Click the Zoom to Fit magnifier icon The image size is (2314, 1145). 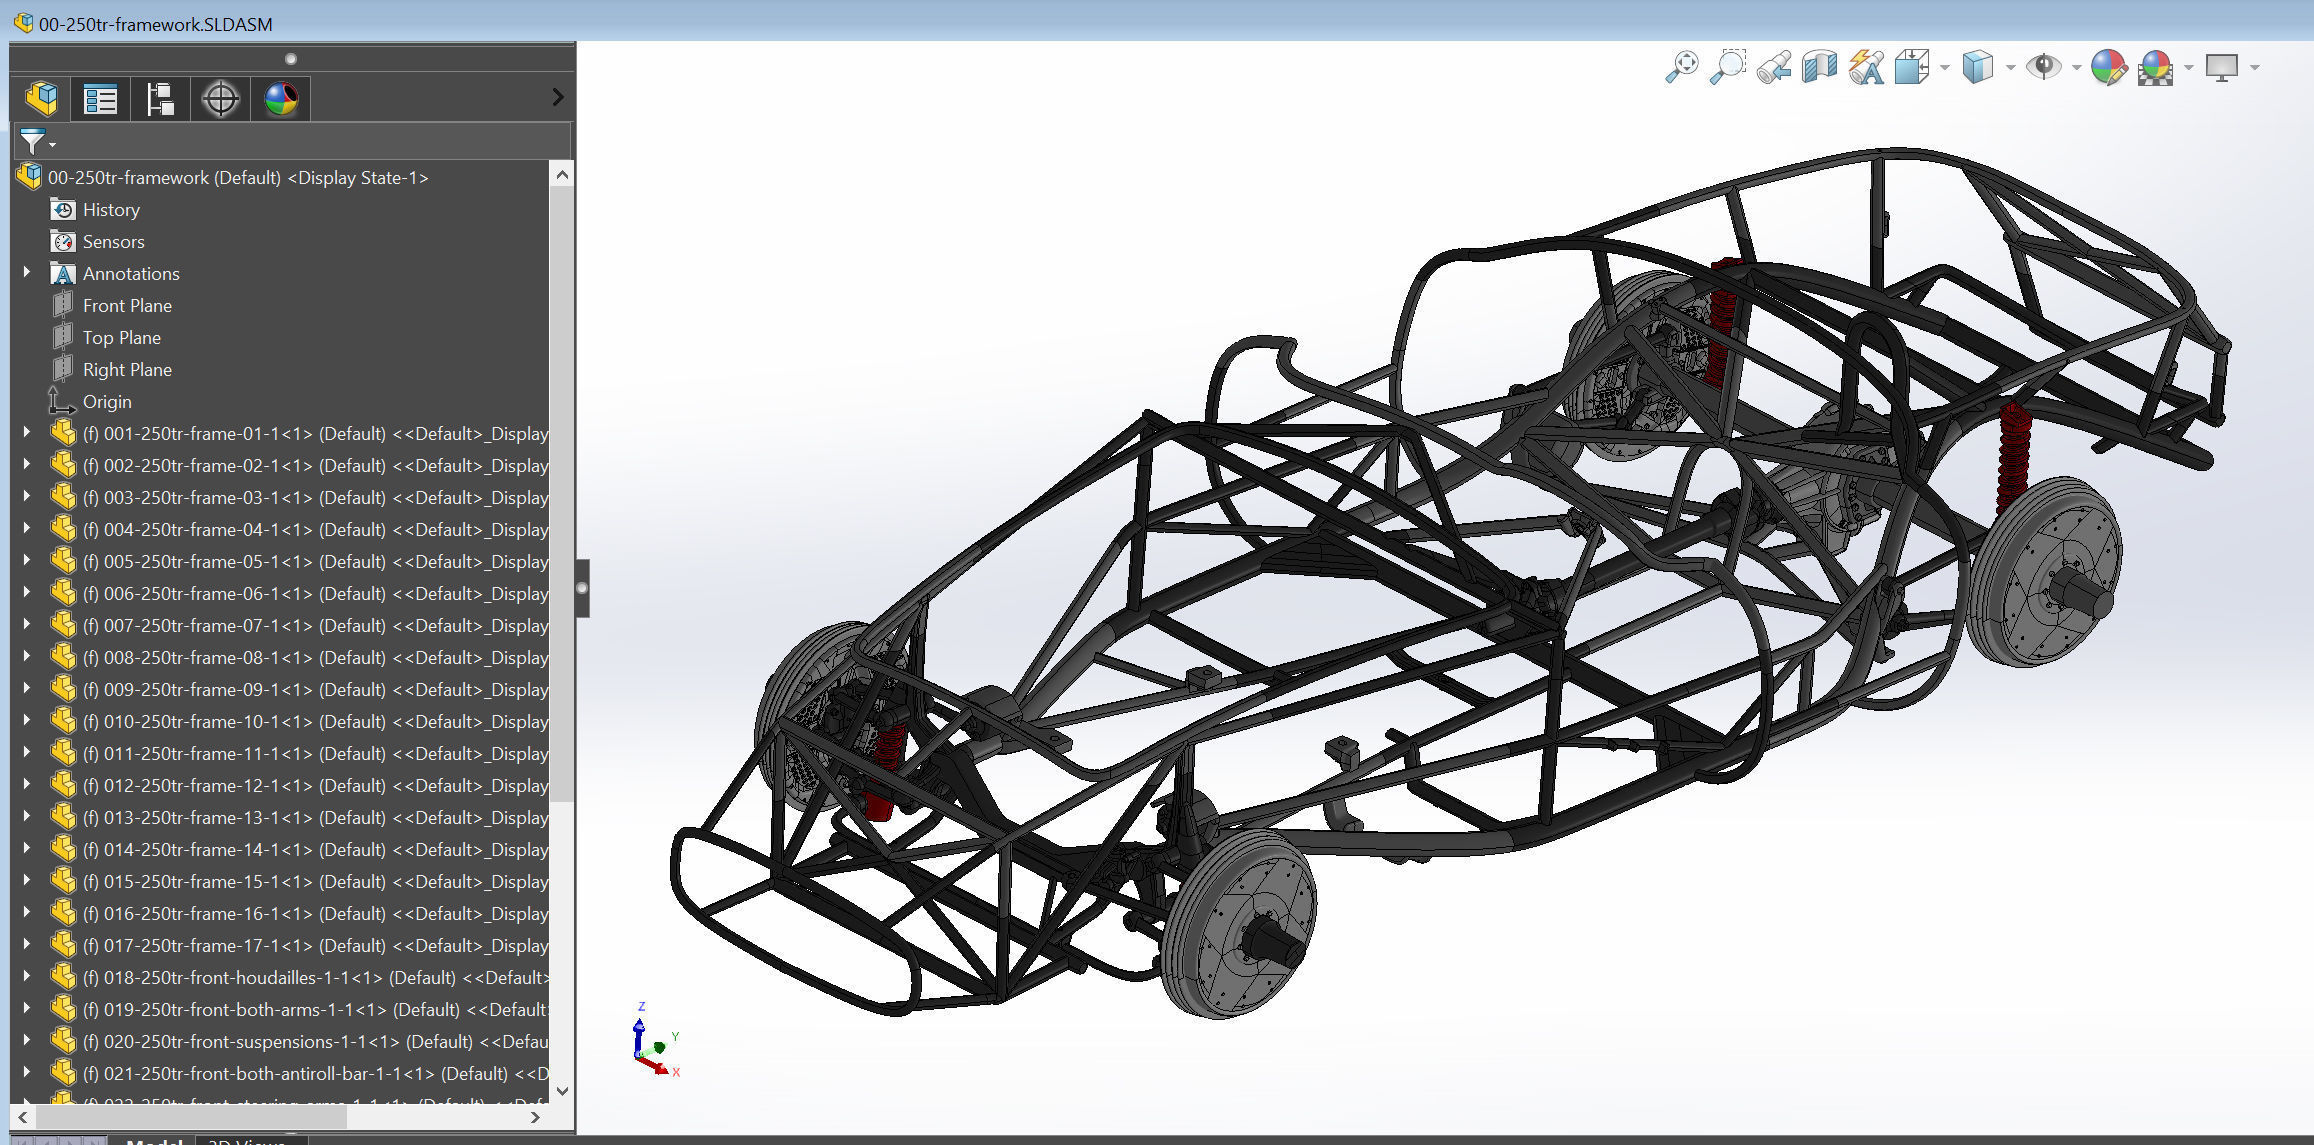1681,67
